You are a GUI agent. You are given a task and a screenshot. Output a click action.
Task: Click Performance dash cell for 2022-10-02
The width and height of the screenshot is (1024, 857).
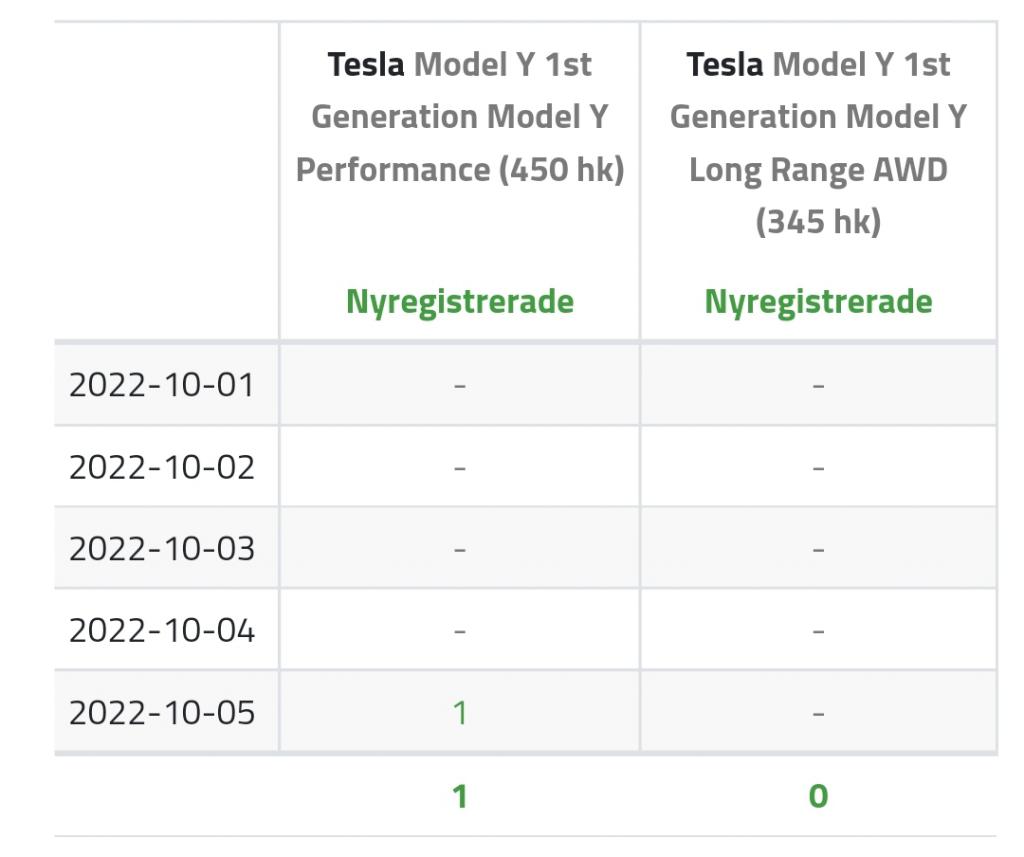[x=460, y=468]
